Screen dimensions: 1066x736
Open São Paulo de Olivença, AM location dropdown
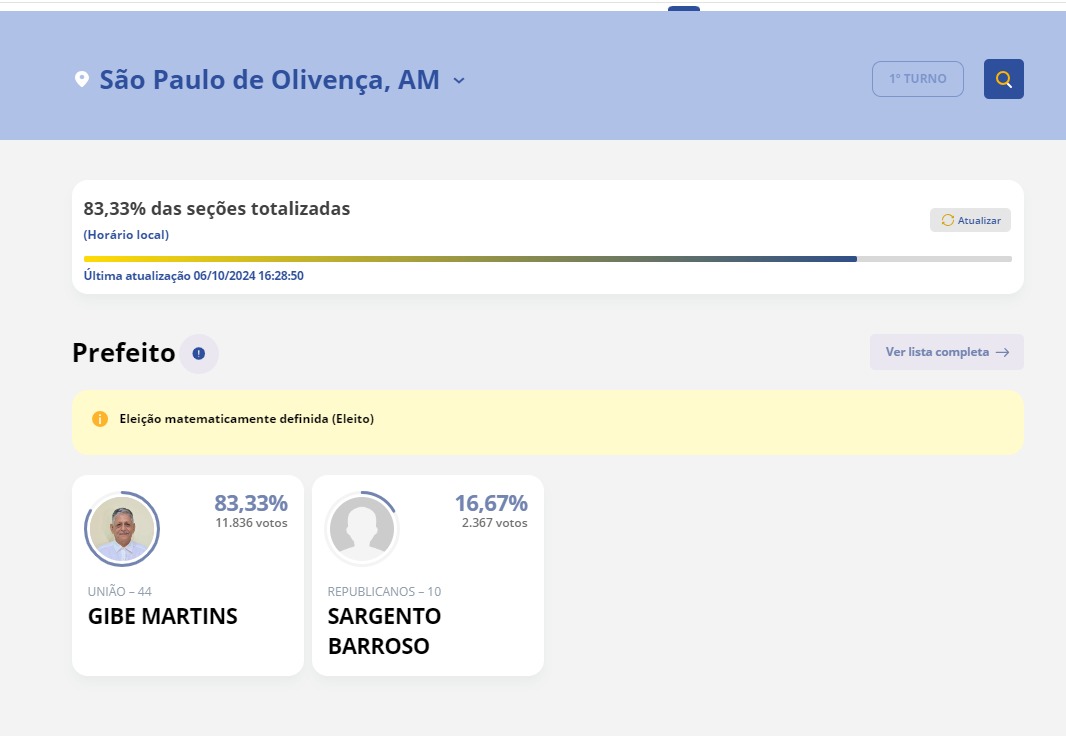269,80
